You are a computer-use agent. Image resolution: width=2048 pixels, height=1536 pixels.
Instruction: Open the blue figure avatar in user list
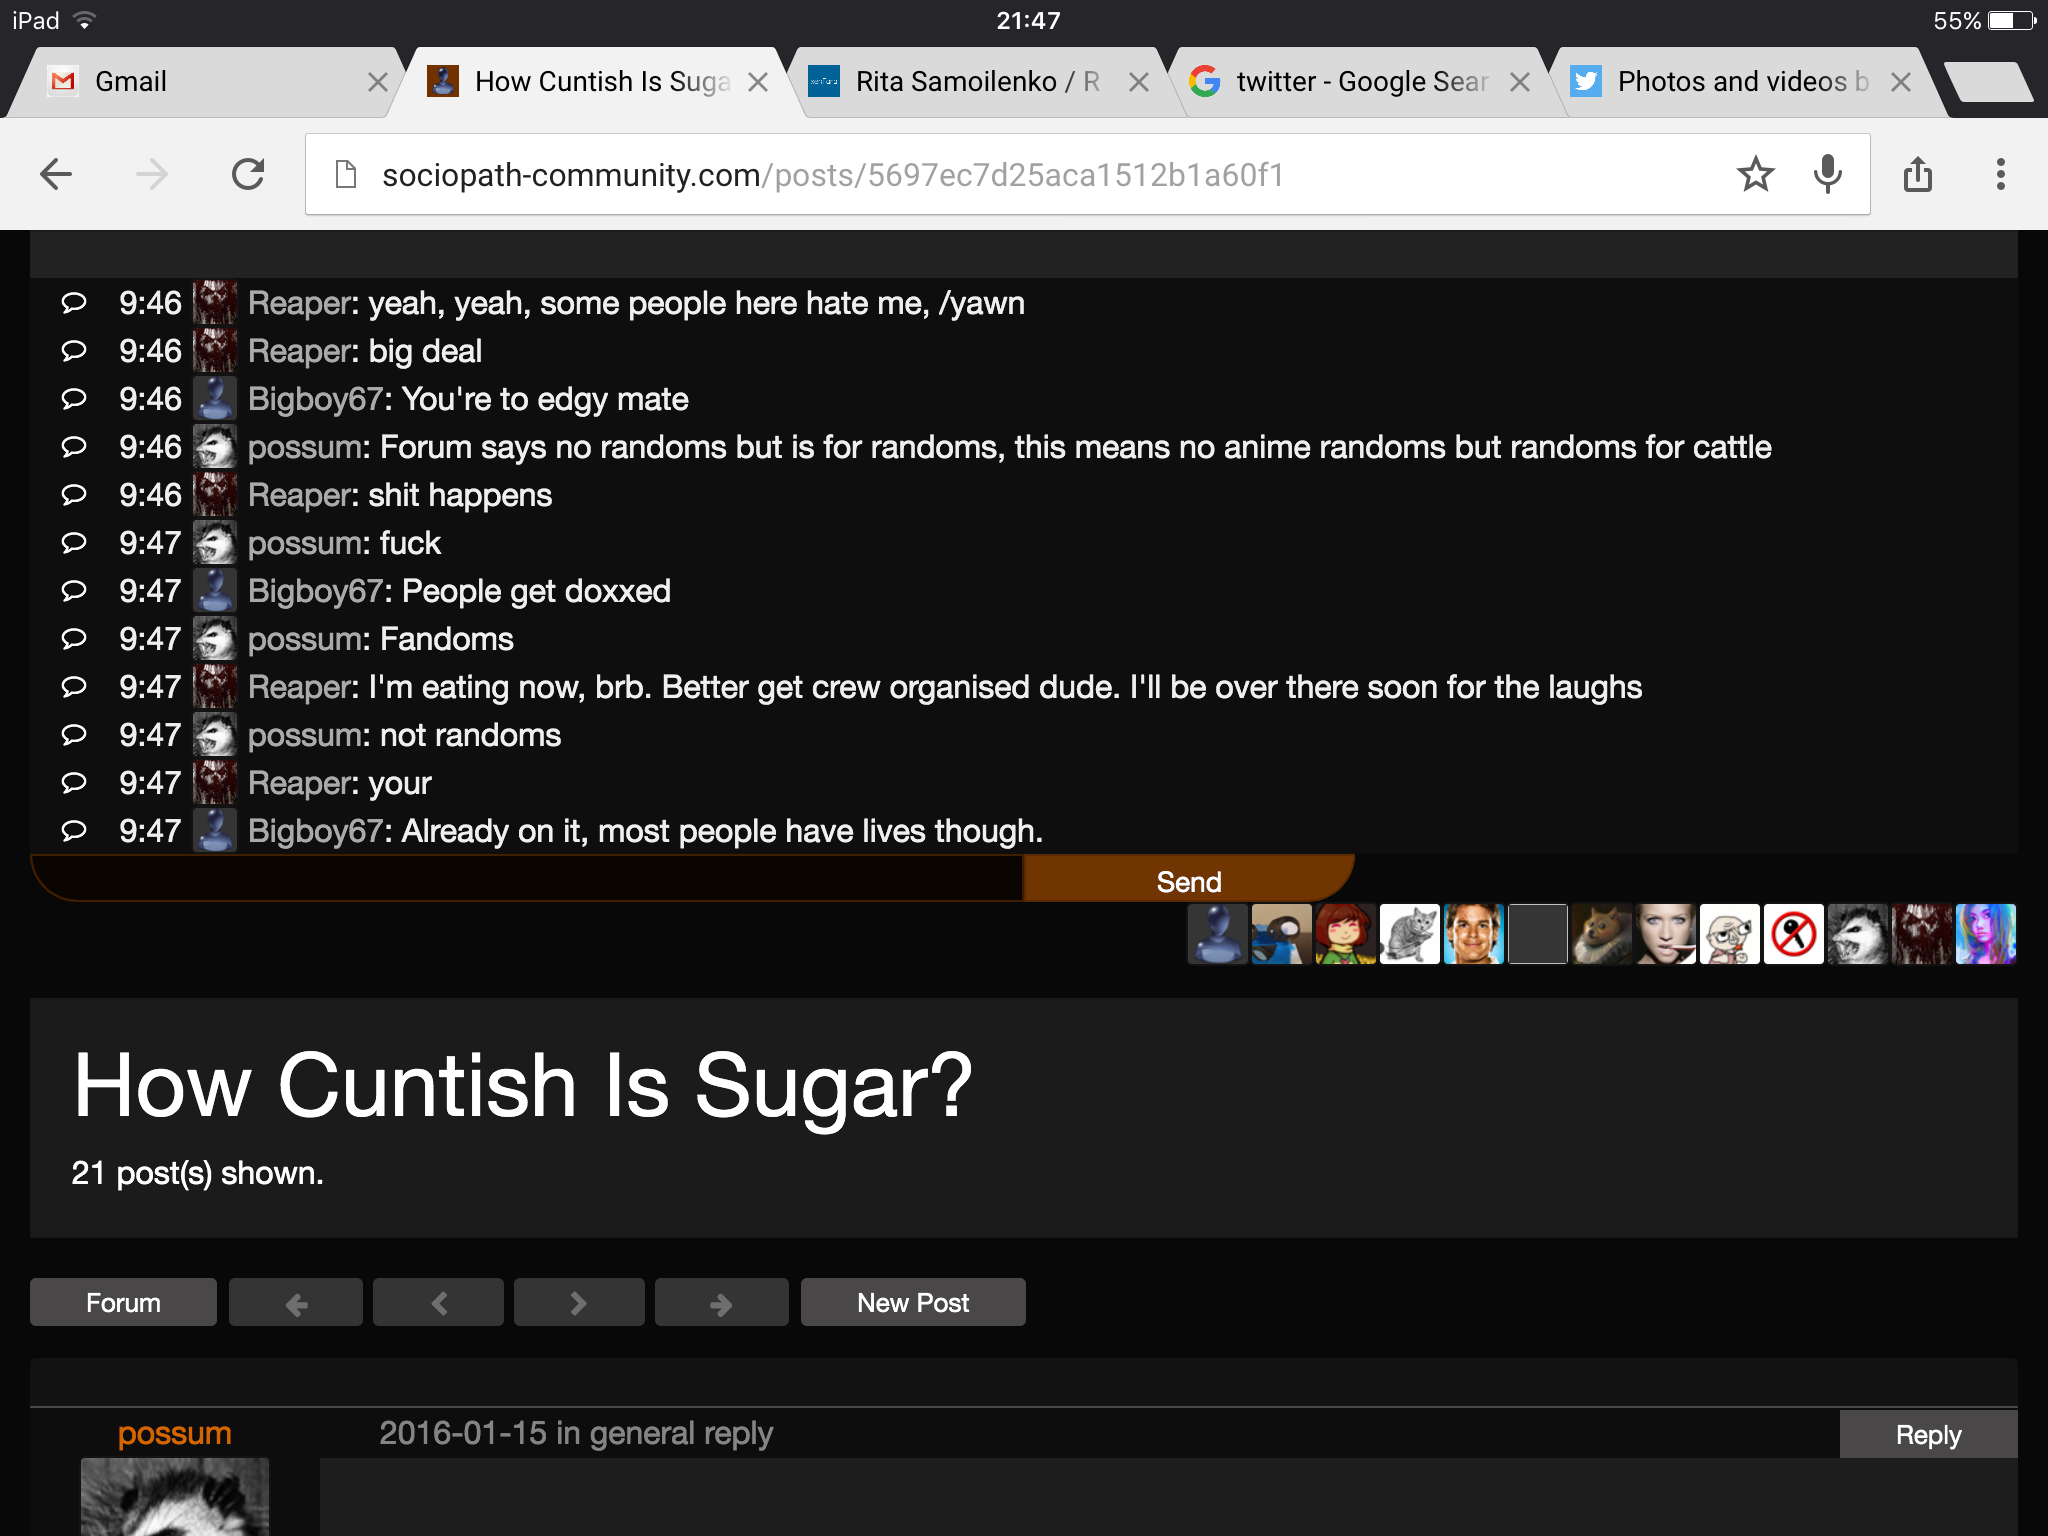pyautogui.click(x=1218, y=934)
